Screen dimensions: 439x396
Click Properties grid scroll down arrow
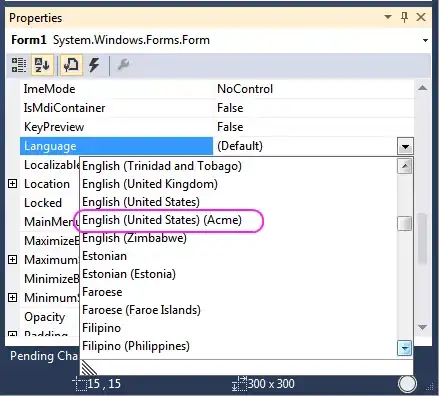(422, 327)
